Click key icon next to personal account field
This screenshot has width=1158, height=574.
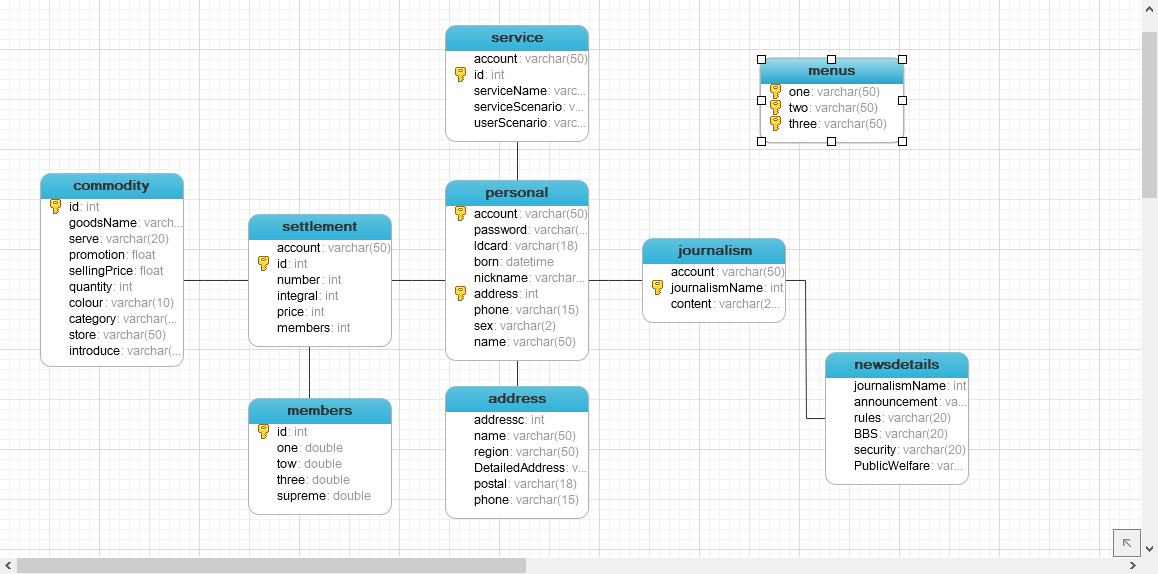[461, 214]
